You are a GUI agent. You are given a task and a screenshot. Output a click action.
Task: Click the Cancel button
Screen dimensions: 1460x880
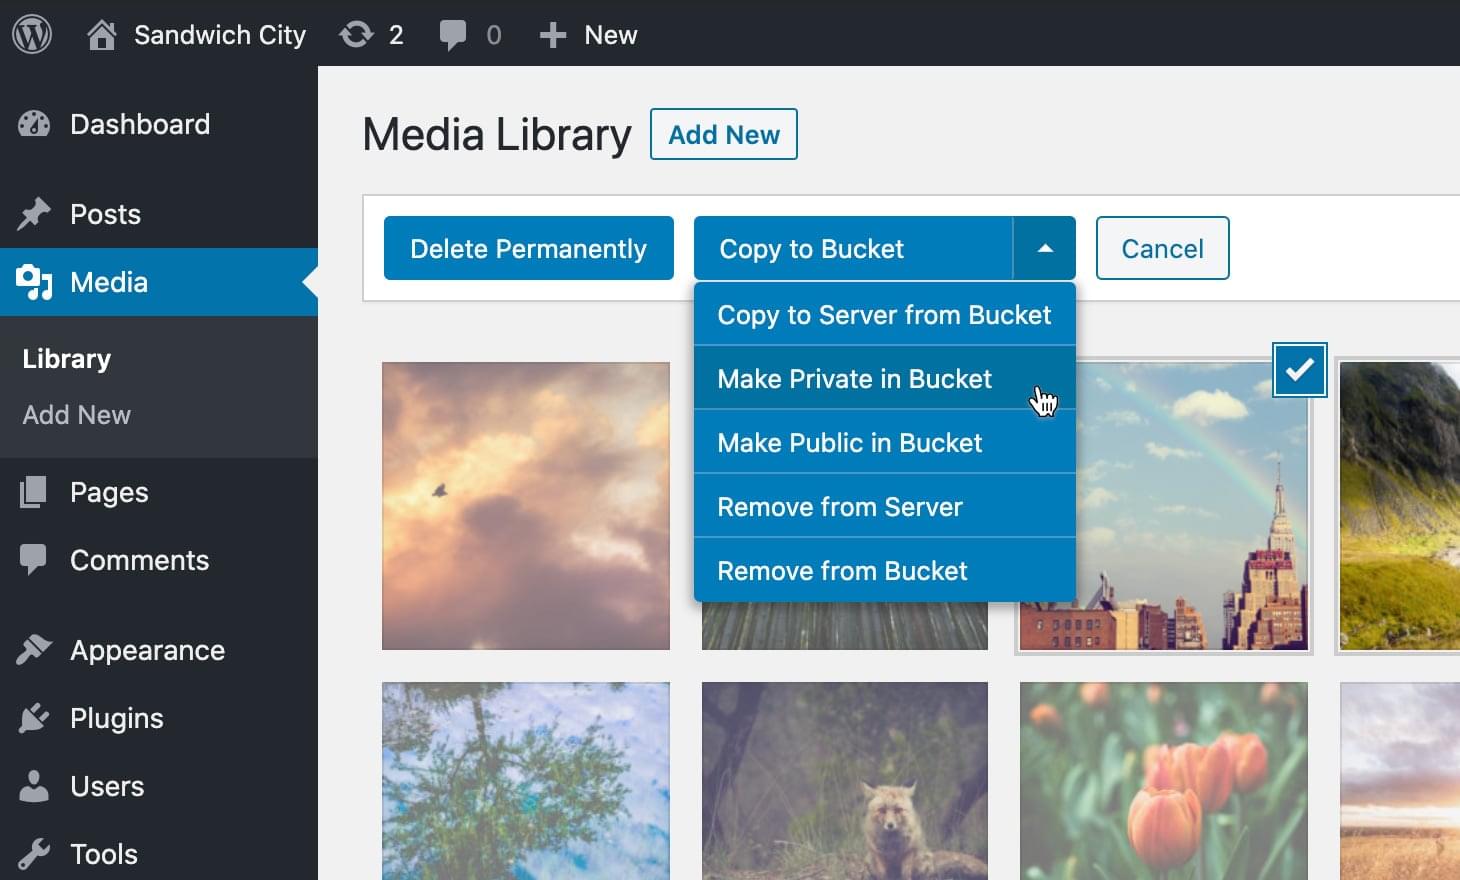1162,249
